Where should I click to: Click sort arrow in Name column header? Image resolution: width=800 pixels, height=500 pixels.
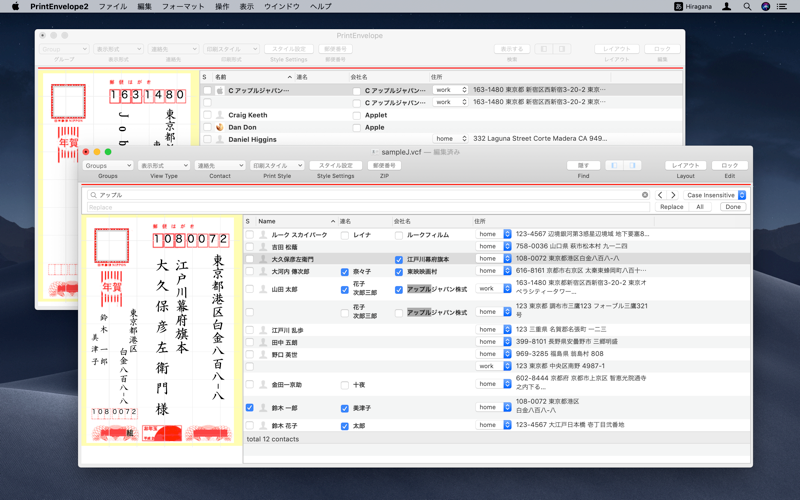(x=333, y=221)
